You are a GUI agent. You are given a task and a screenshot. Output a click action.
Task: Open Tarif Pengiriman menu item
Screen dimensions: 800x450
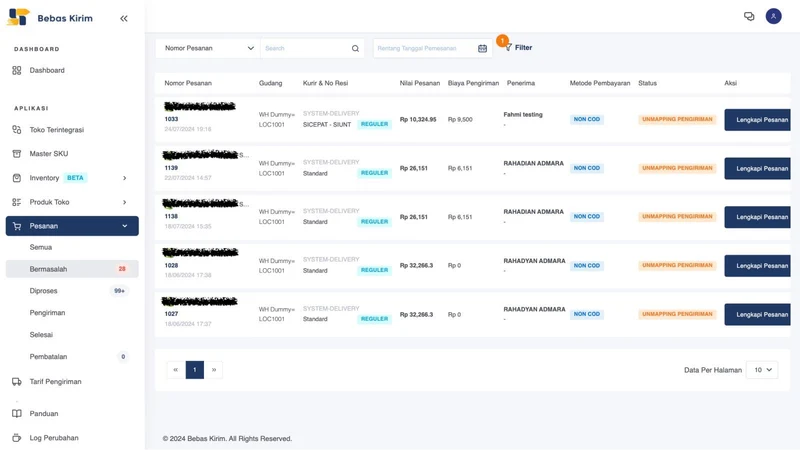point(56,382)
